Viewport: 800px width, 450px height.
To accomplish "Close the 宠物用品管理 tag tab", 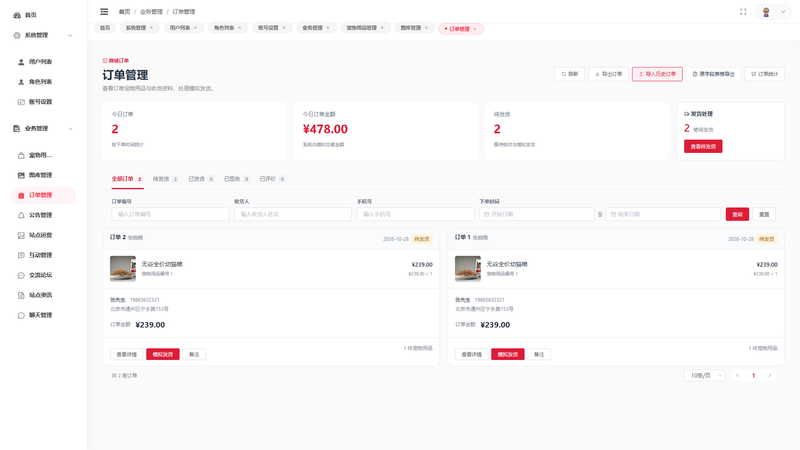I will tap(382, 28).
